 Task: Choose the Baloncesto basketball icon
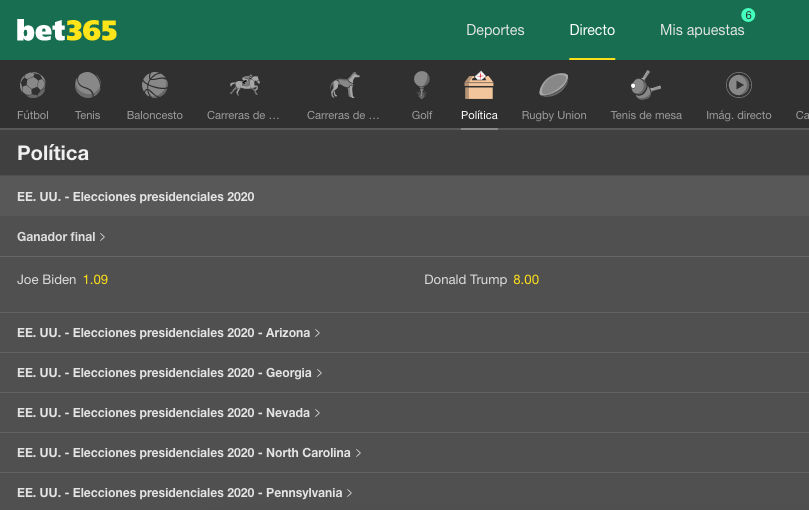coord(154,86)
